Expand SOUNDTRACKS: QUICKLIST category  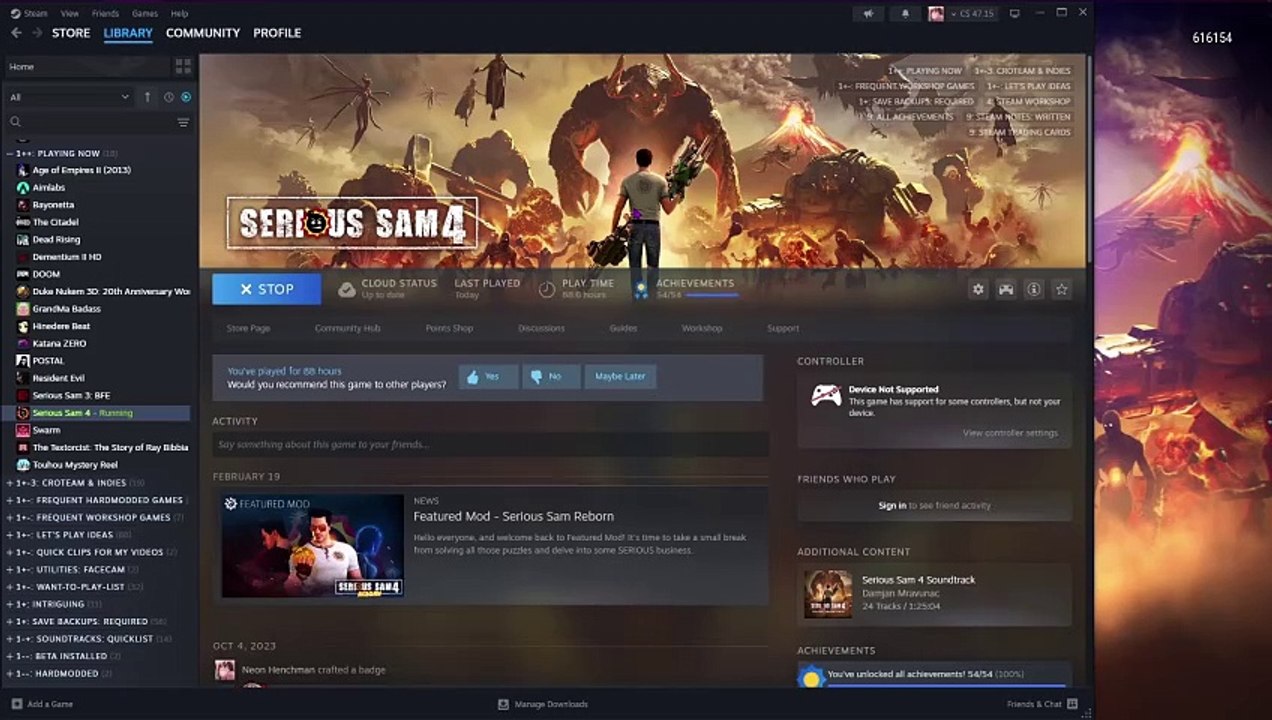(x=10, y=639)
